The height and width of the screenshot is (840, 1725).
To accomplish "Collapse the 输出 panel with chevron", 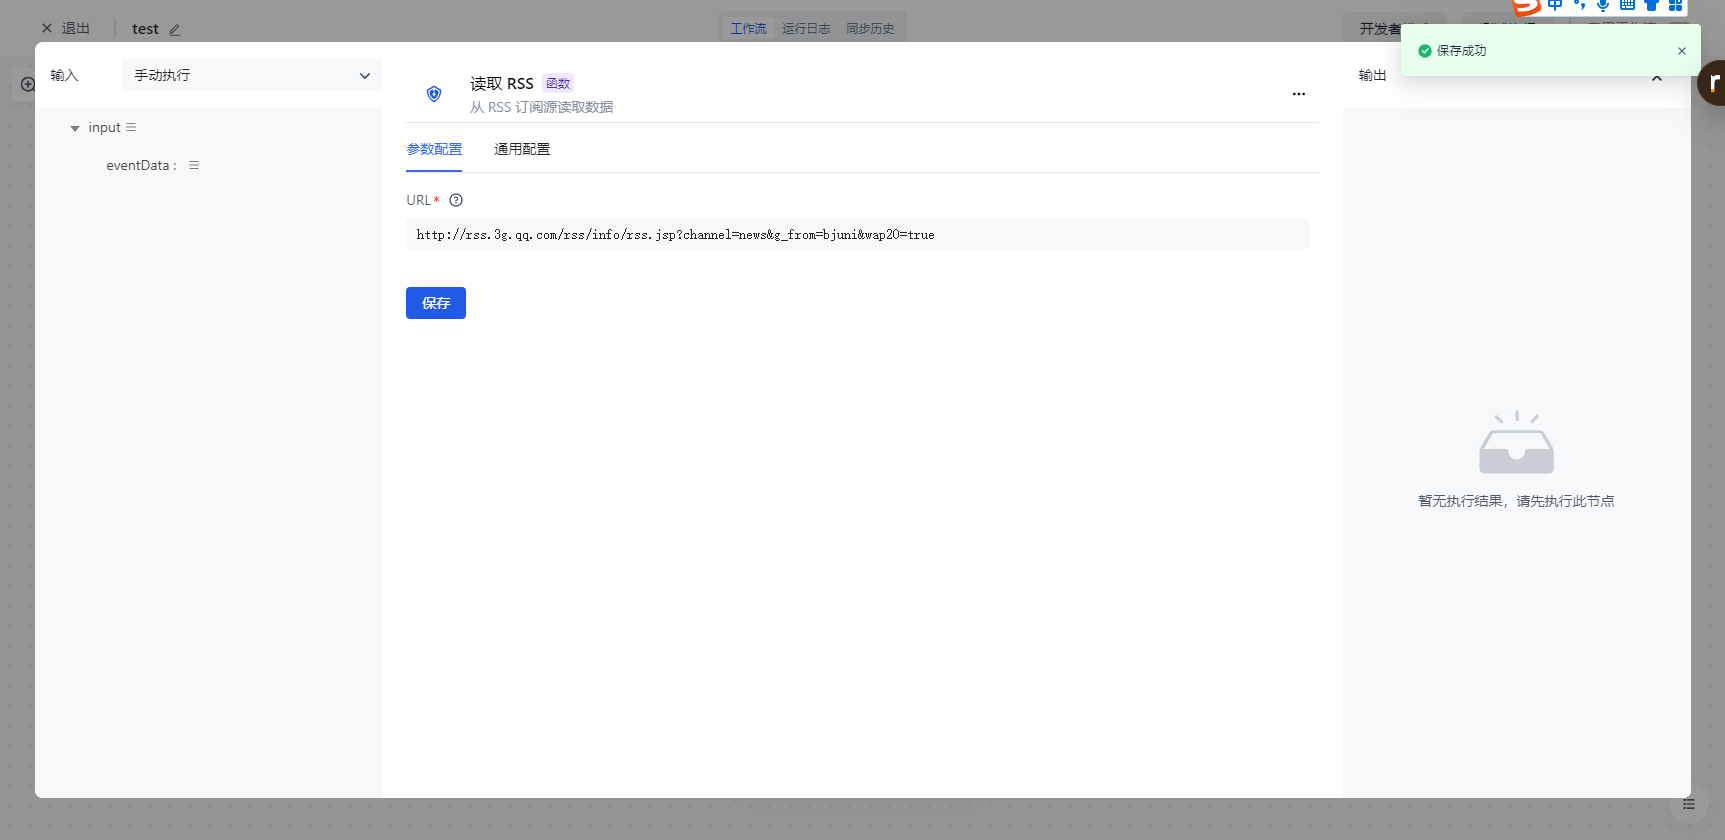I will click(1657, 78).
